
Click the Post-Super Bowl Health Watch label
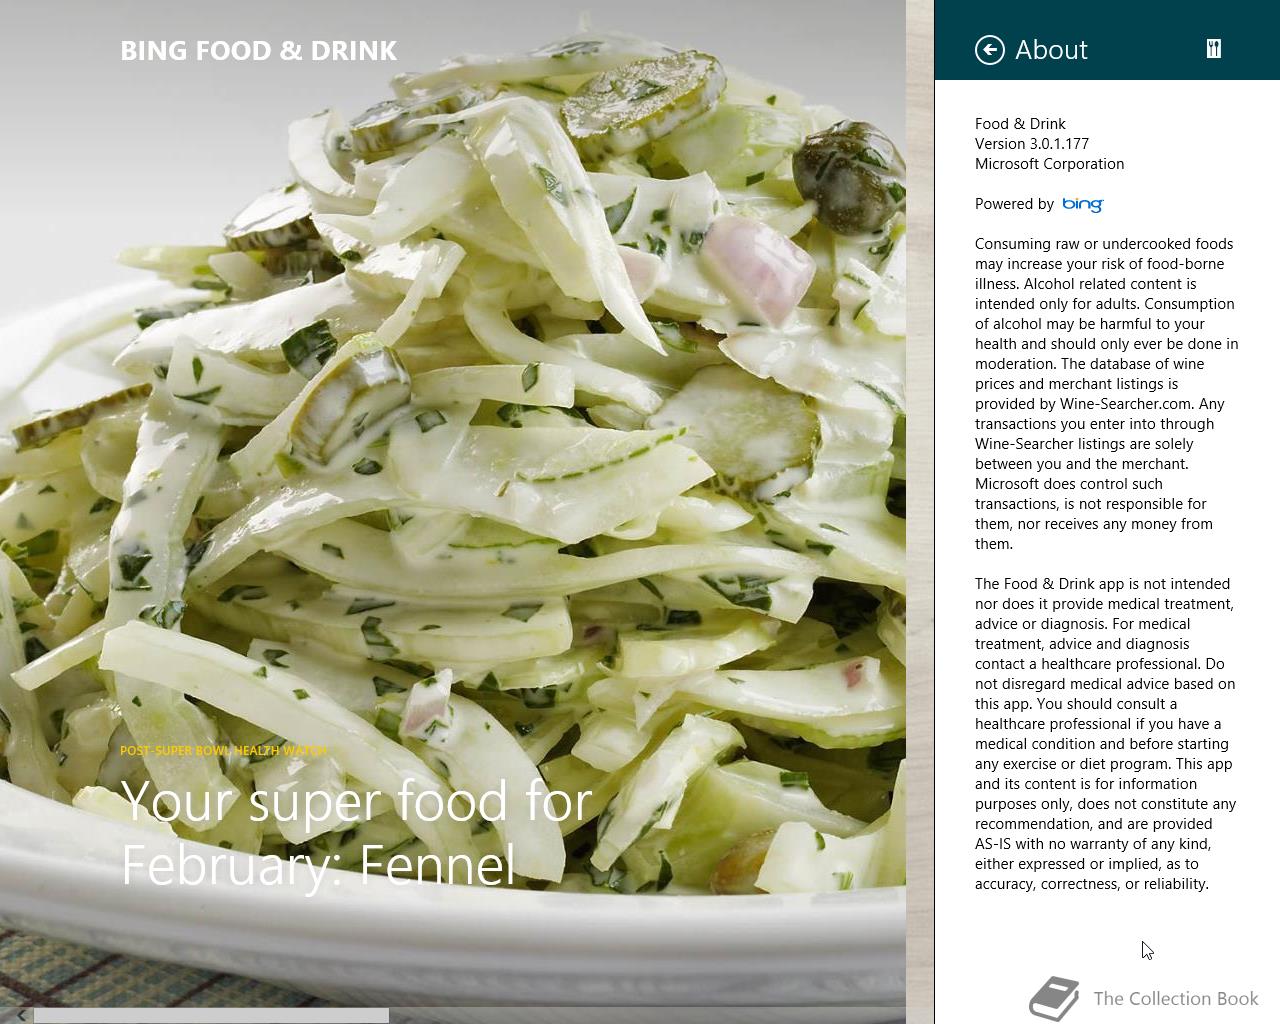(224, 750)
